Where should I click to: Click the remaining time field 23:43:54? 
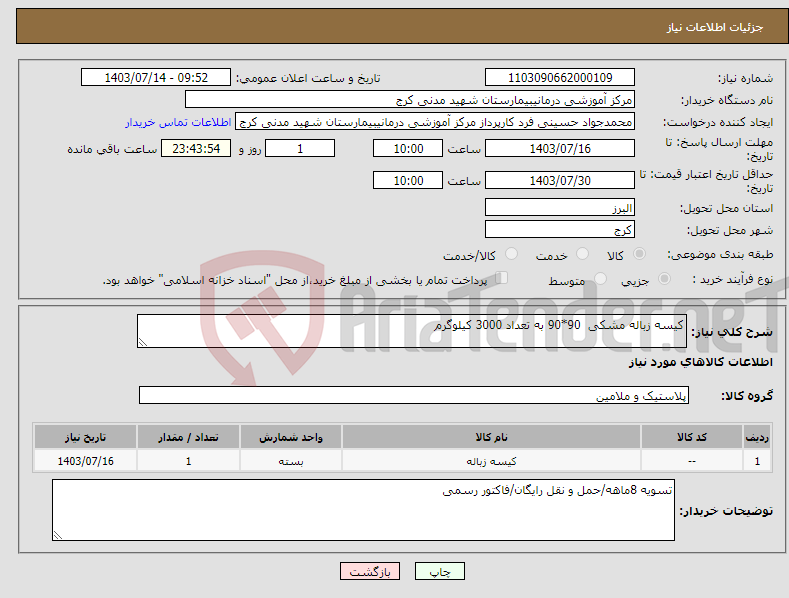tap(196, 148)
